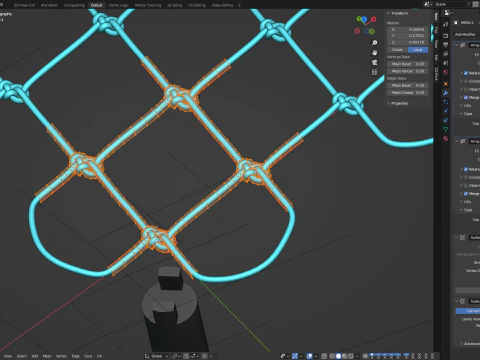Open the Vertex menu in viewport header
Viewport: 480px width, 360px height.
pyautogui.click(x=61, y=356)
